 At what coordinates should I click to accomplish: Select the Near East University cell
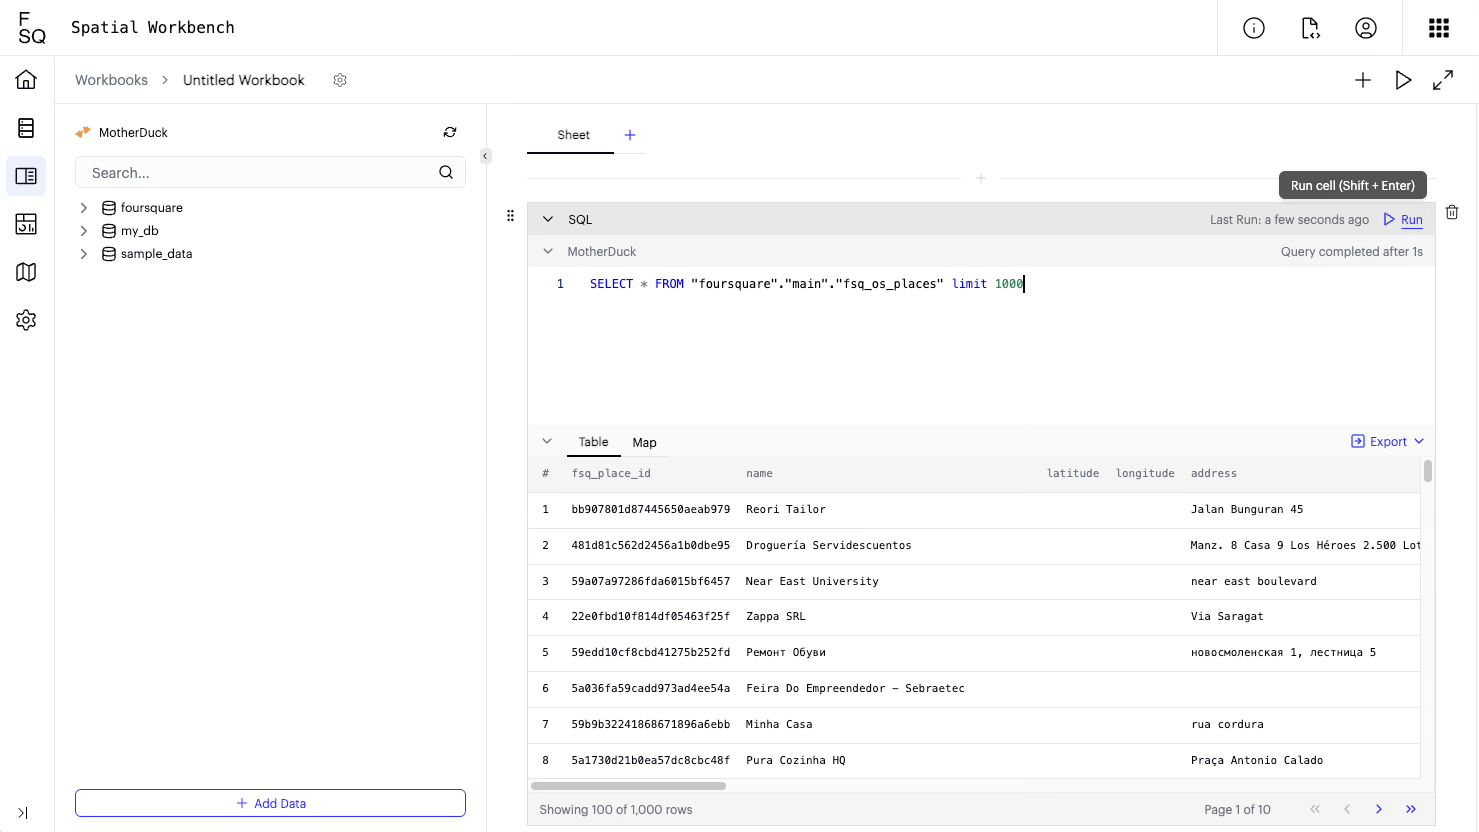coord(812,581)
